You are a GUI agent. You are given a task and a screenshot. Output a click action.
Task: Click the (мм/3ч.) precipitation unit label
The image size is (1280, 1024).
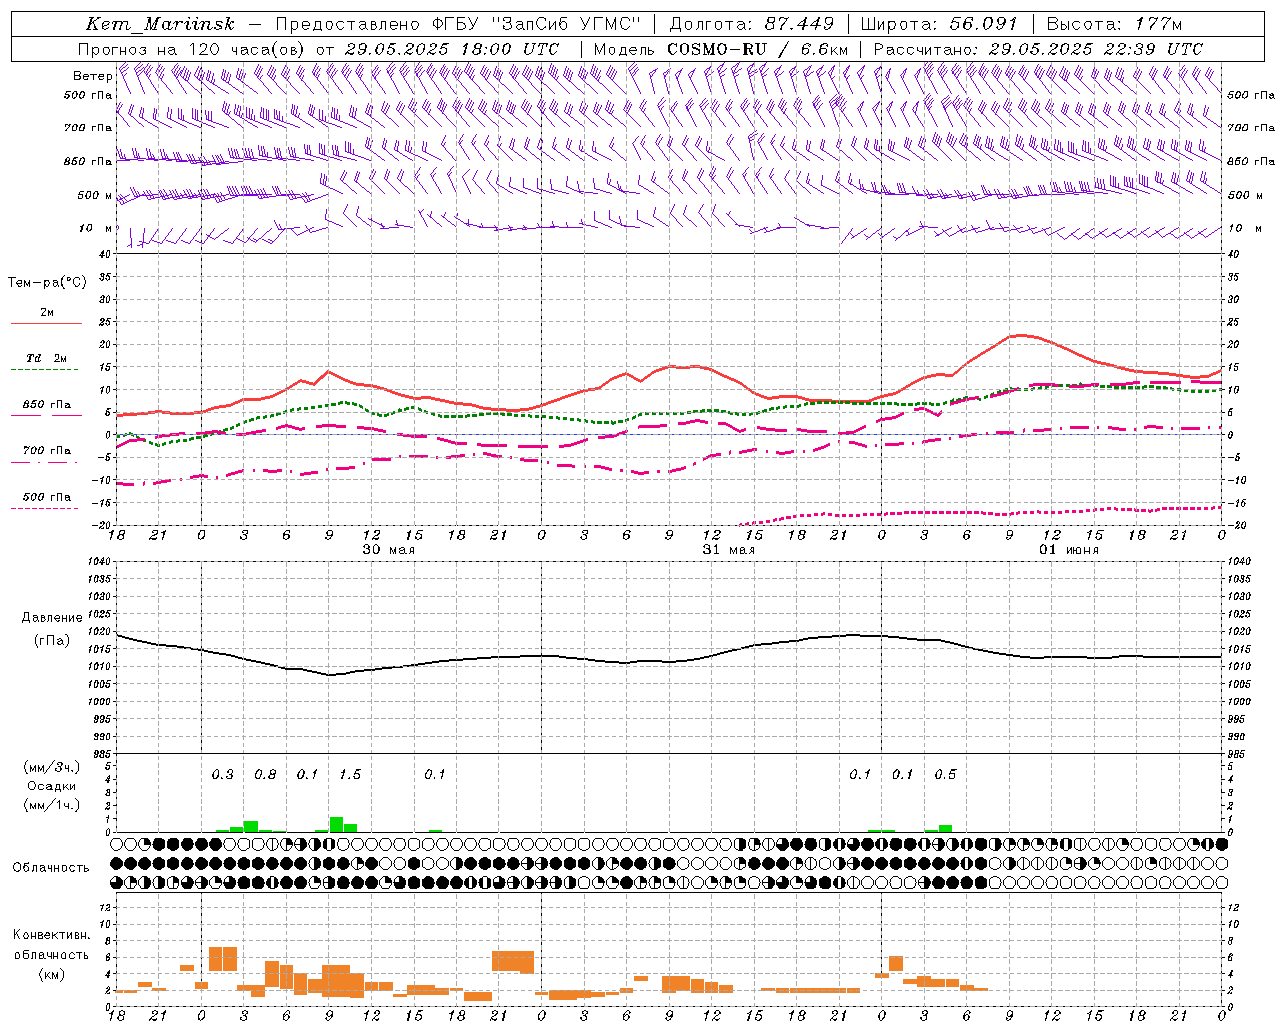[x=51, y=767]
